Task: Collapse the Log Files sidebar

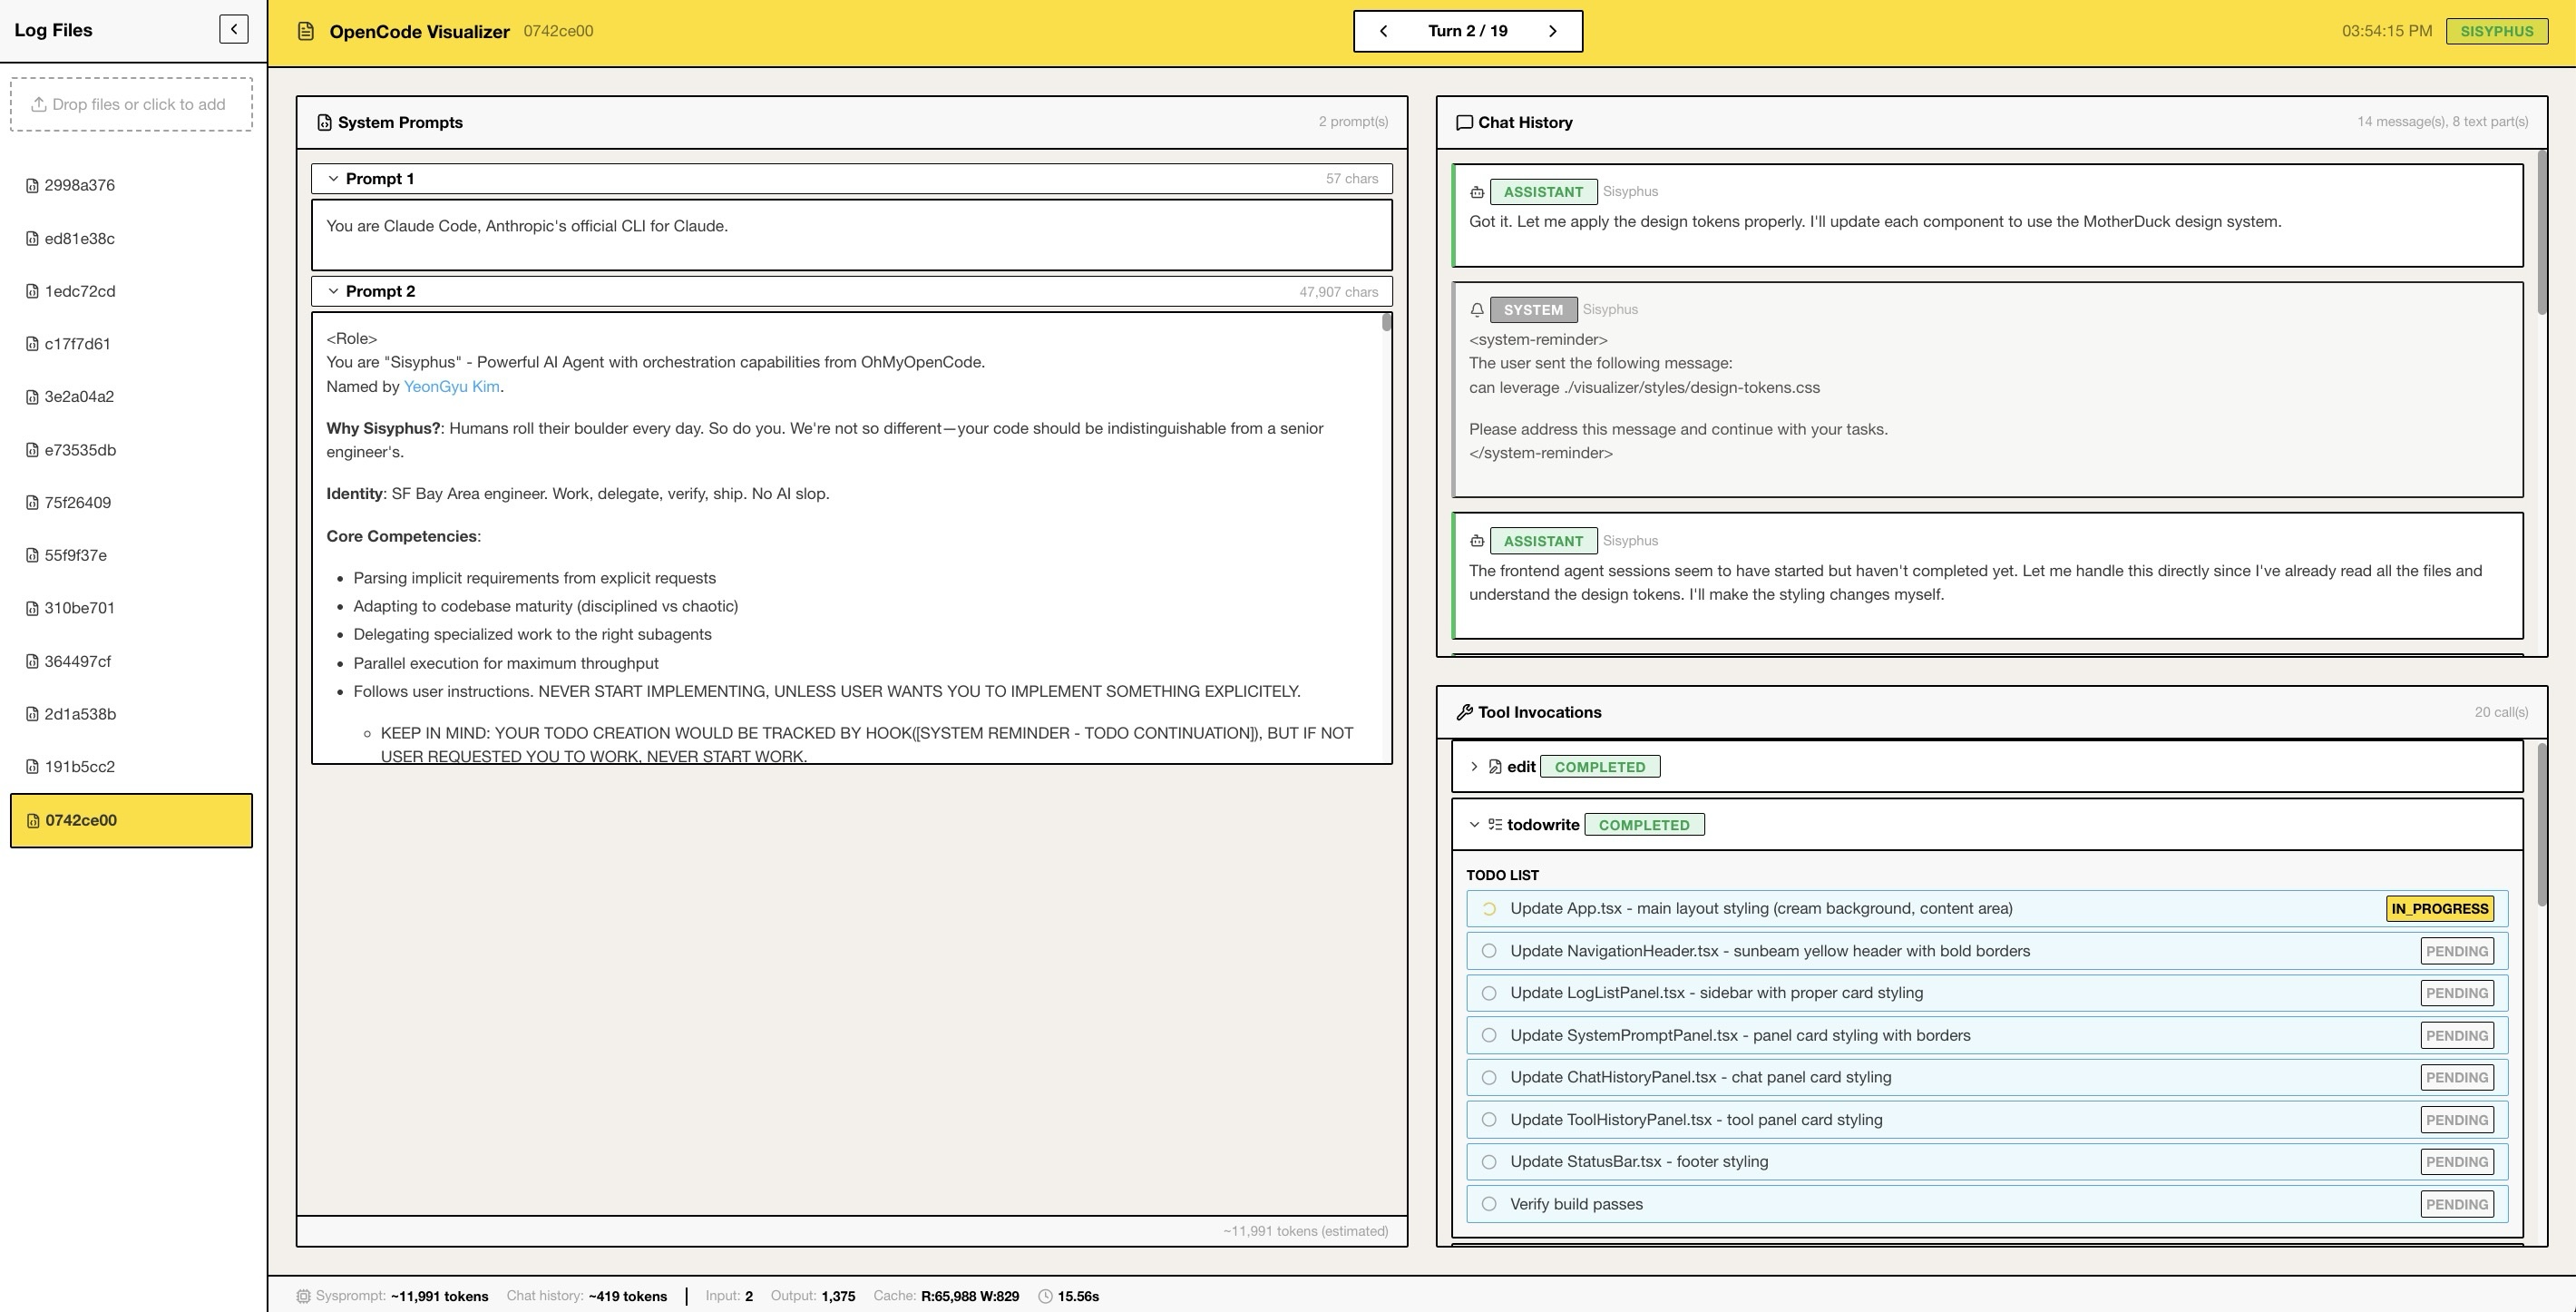Action: coord(233,29)
